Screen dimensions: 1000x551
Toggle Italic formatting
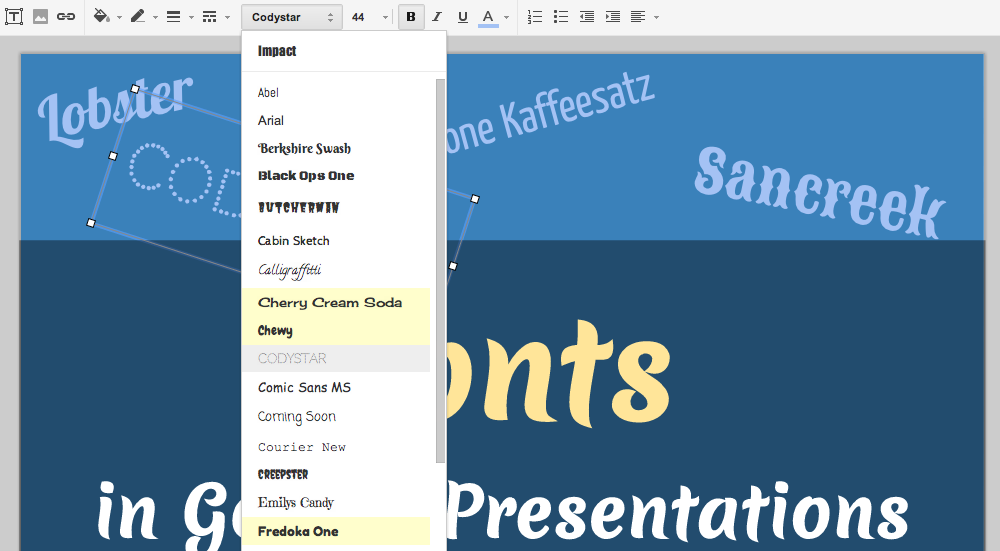(x=437, y=17)
